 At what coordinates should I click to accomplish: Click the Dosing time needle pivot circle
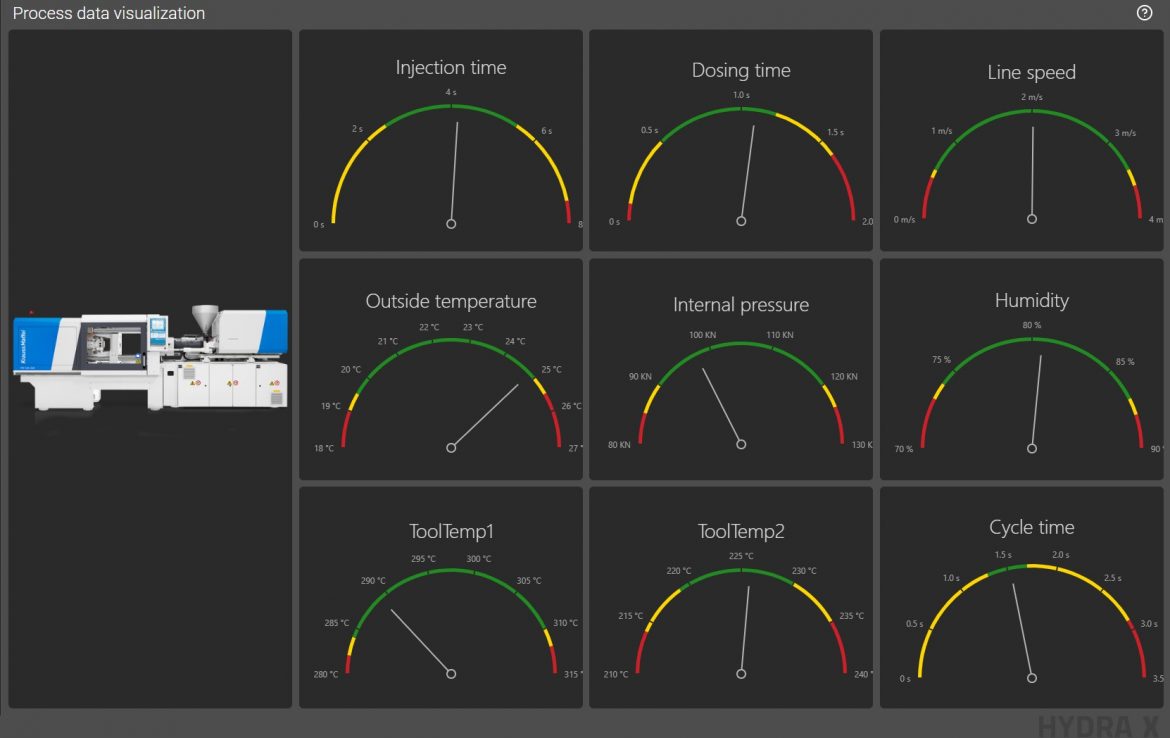click(741, 221)
